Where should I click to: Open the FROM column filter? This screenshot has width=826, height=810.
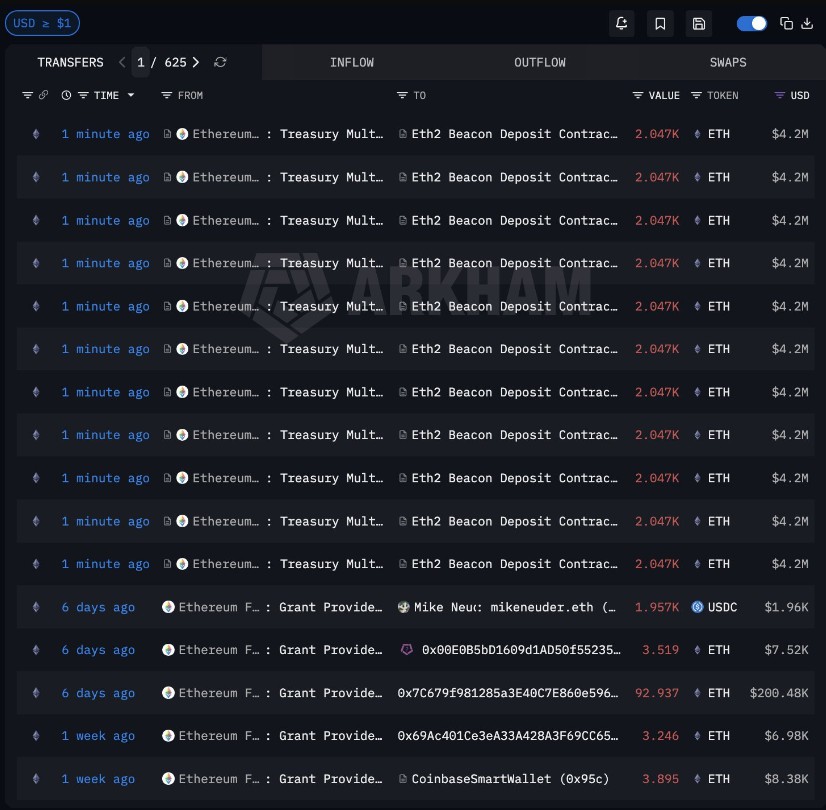(166, 95)
